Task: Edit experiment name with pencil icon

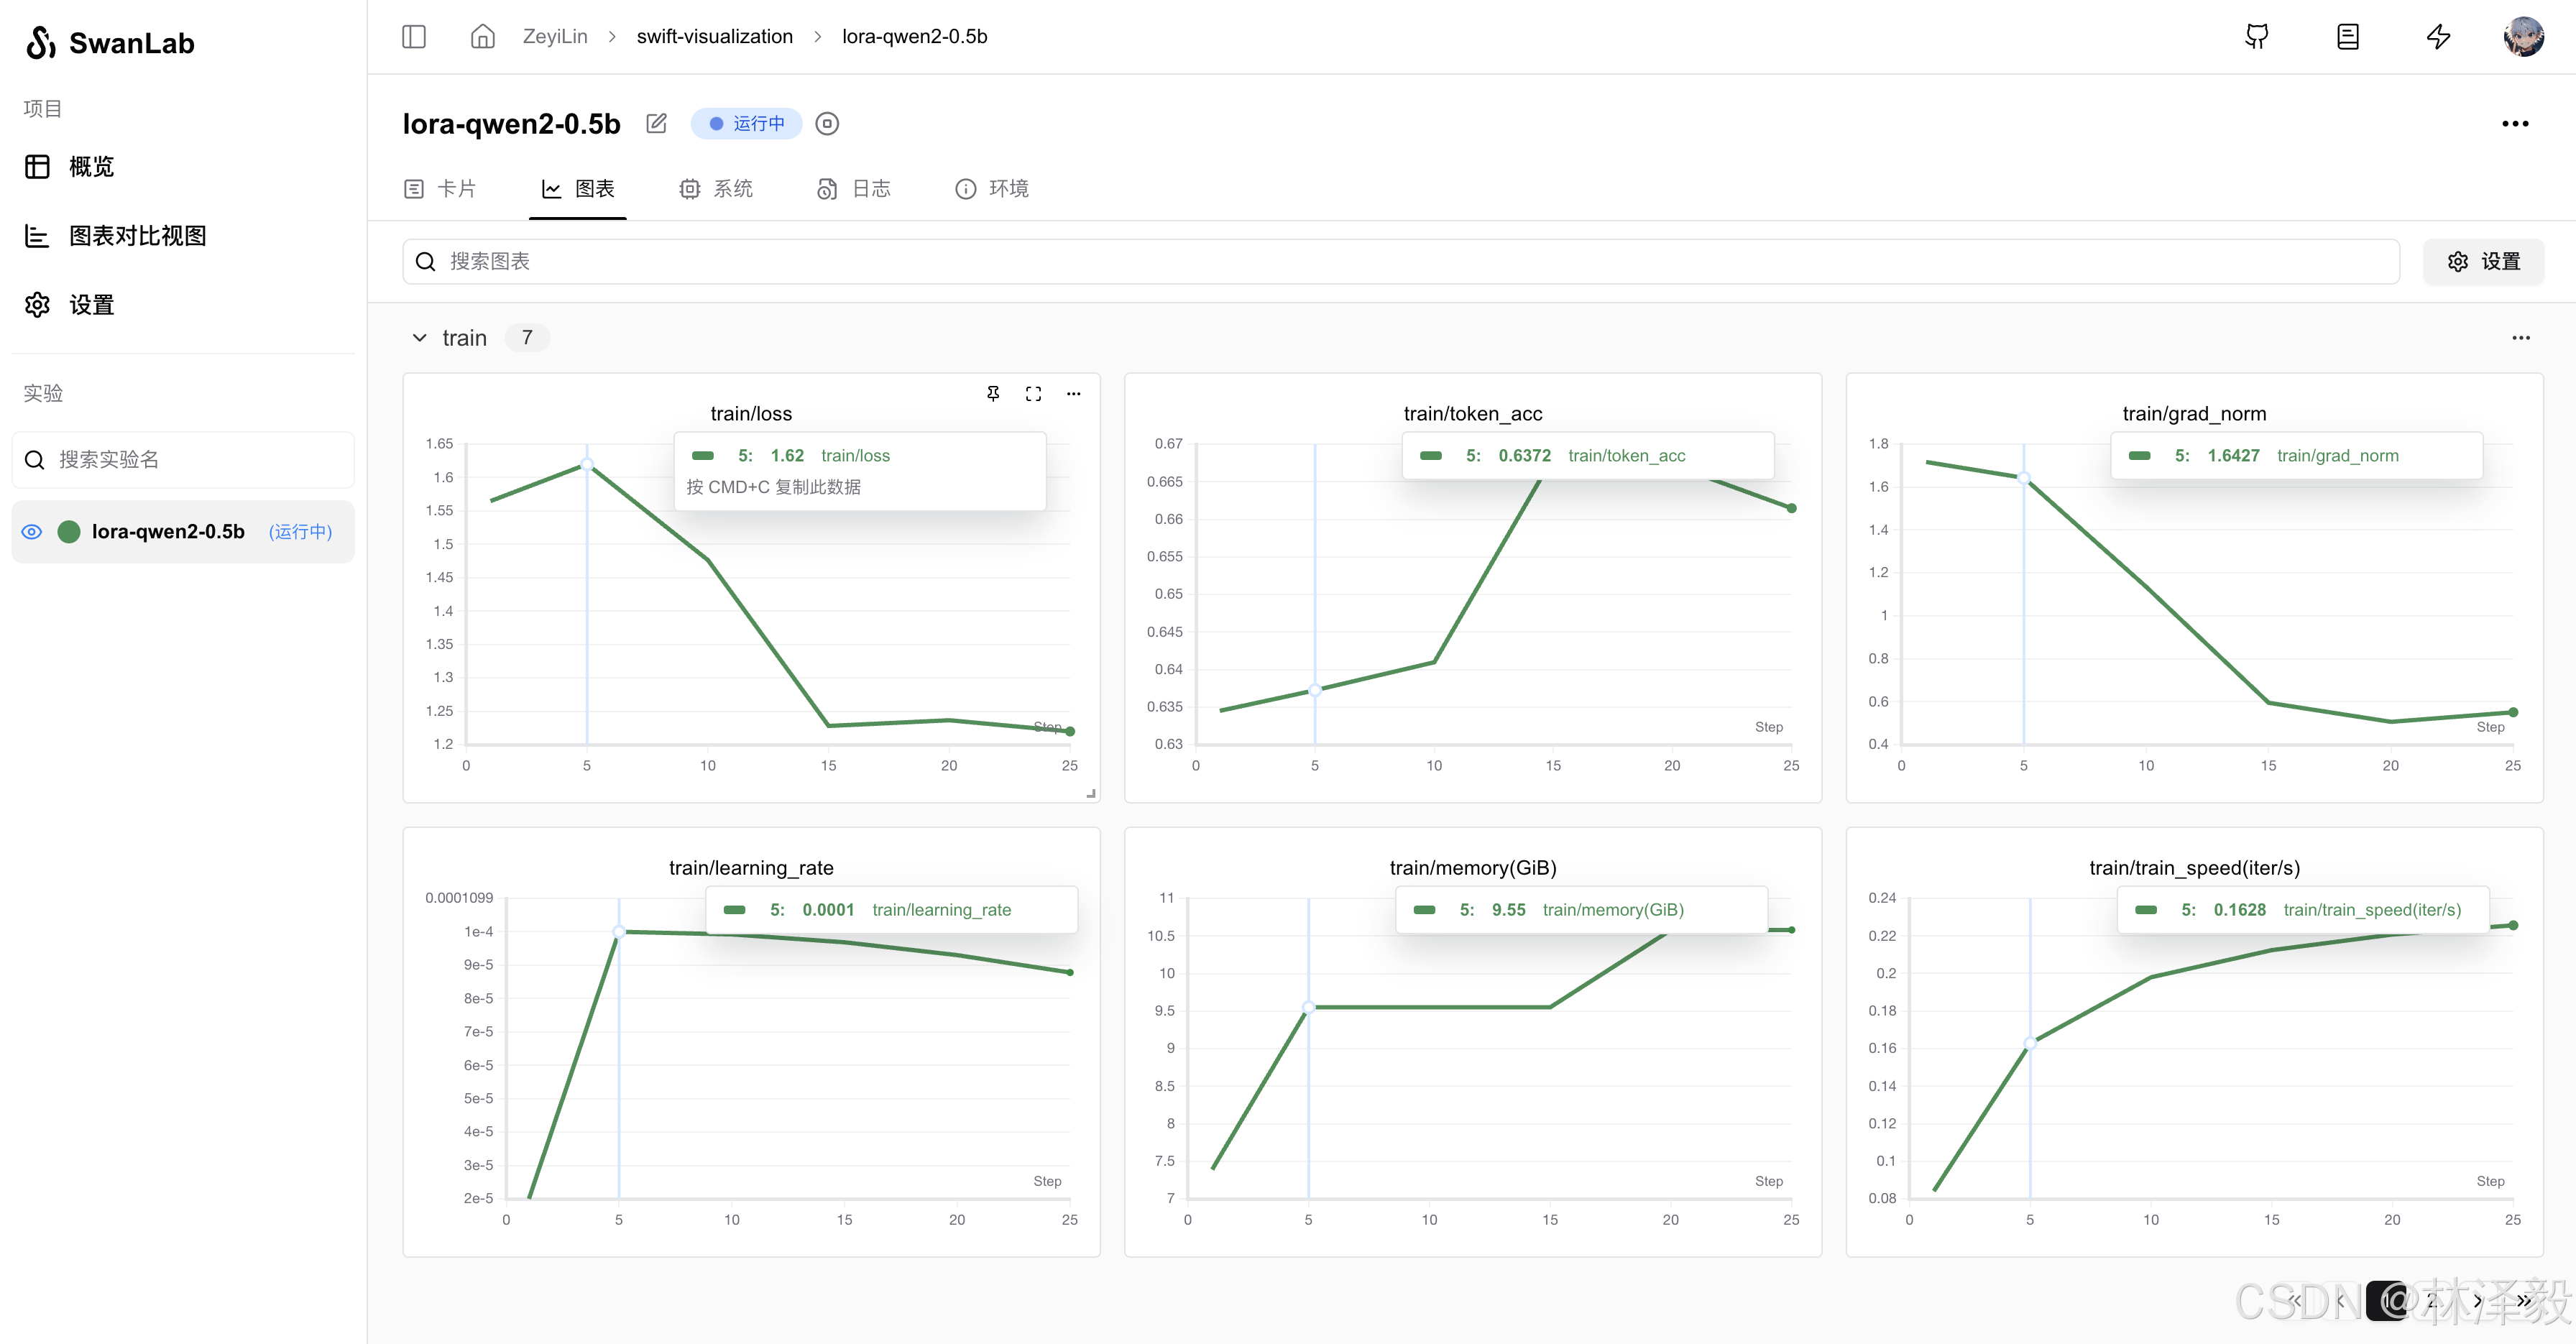Action: tap(656, 124)
